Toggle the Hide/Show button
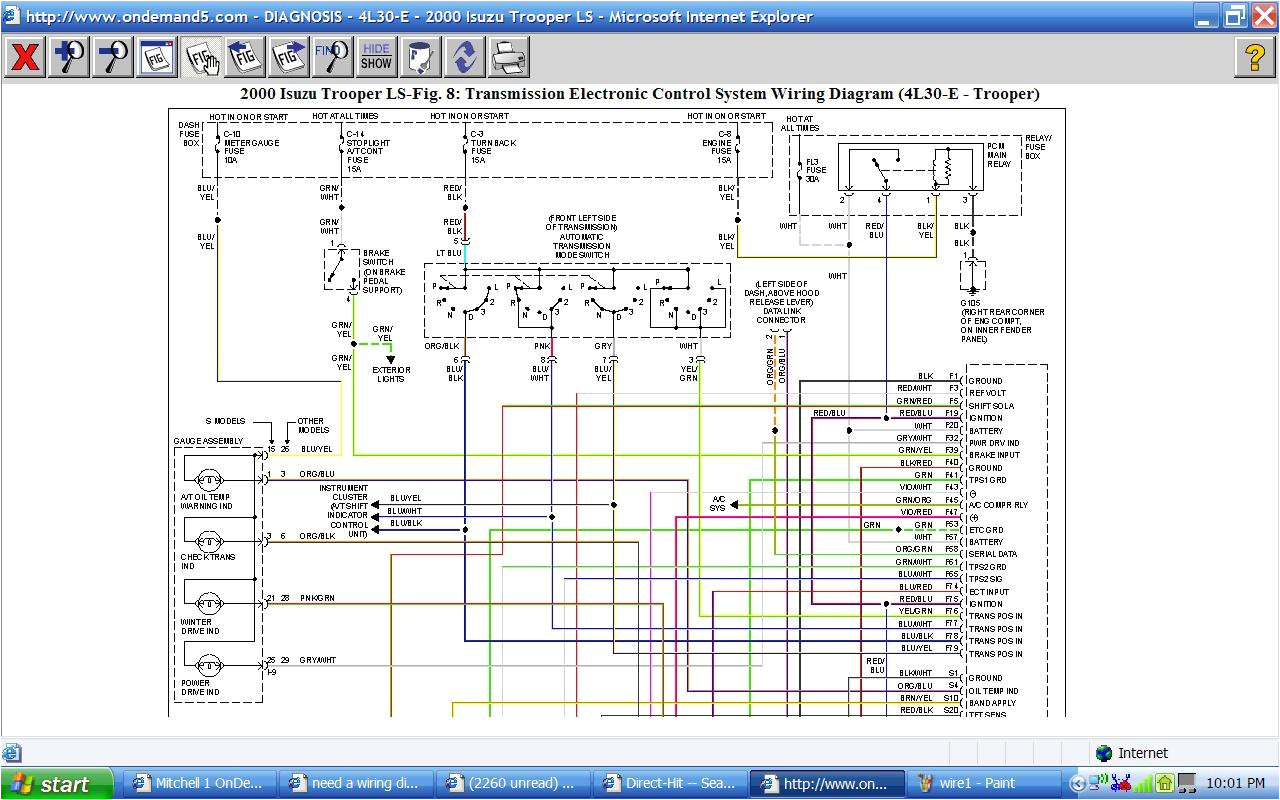This screenshot has width=1280, height=800. coord(376,57)
